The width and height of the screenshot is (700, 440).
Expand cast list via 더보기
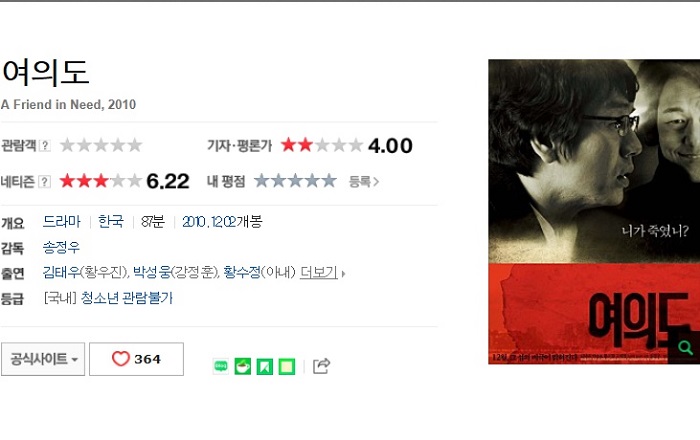click(x=319, y=272)
